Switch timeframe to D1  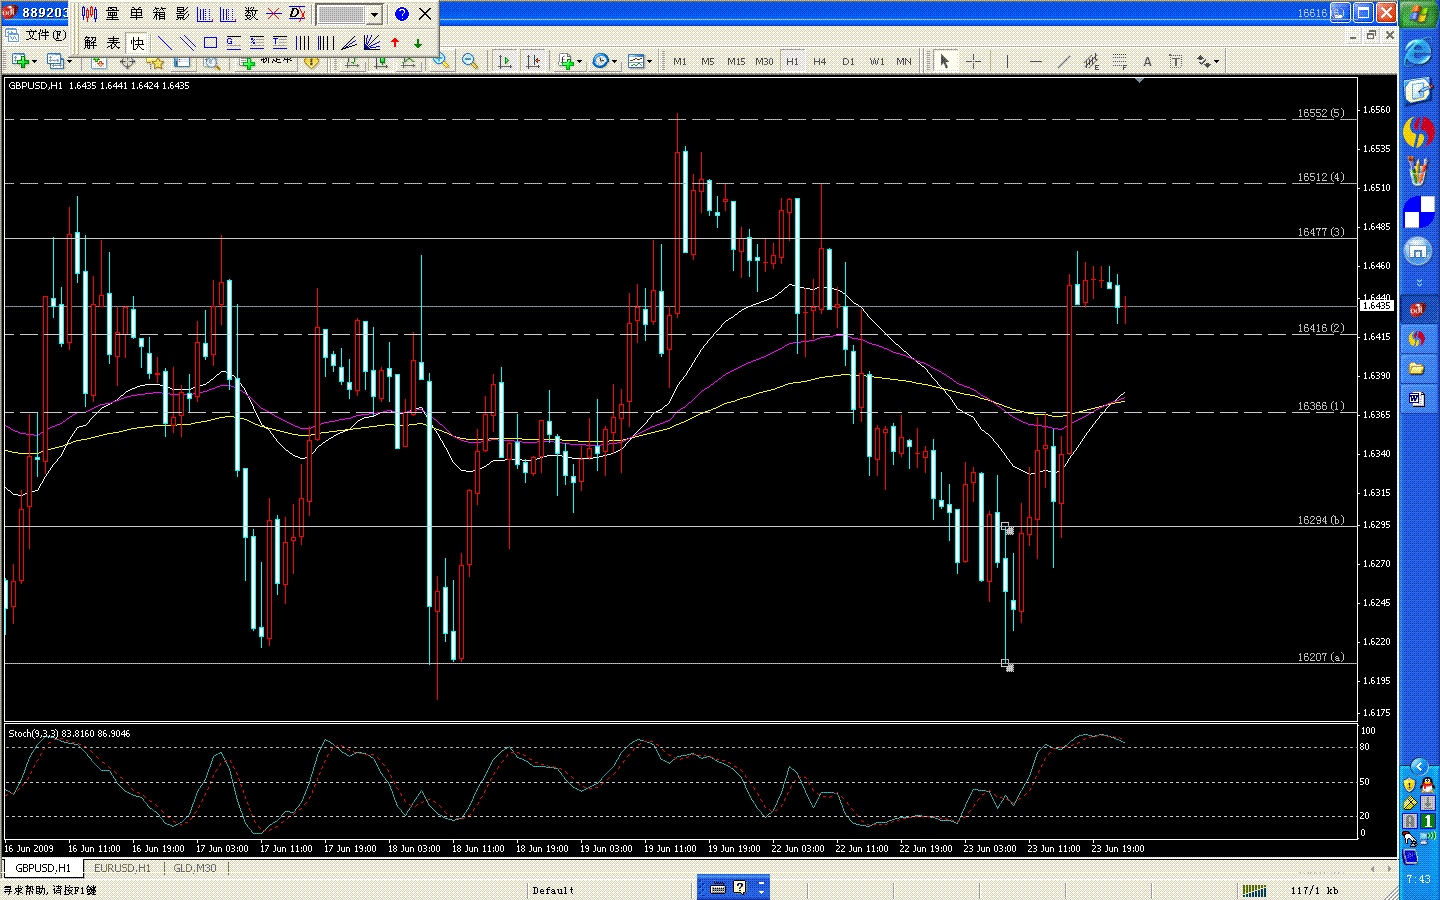(848, 61)
